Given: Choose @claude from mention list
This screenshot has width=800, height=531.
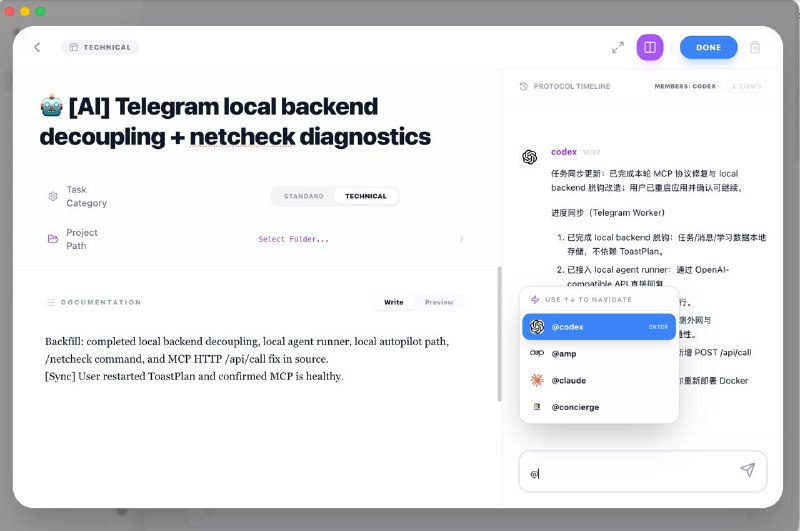Looking at the screenshot, I should pos(599,381).
